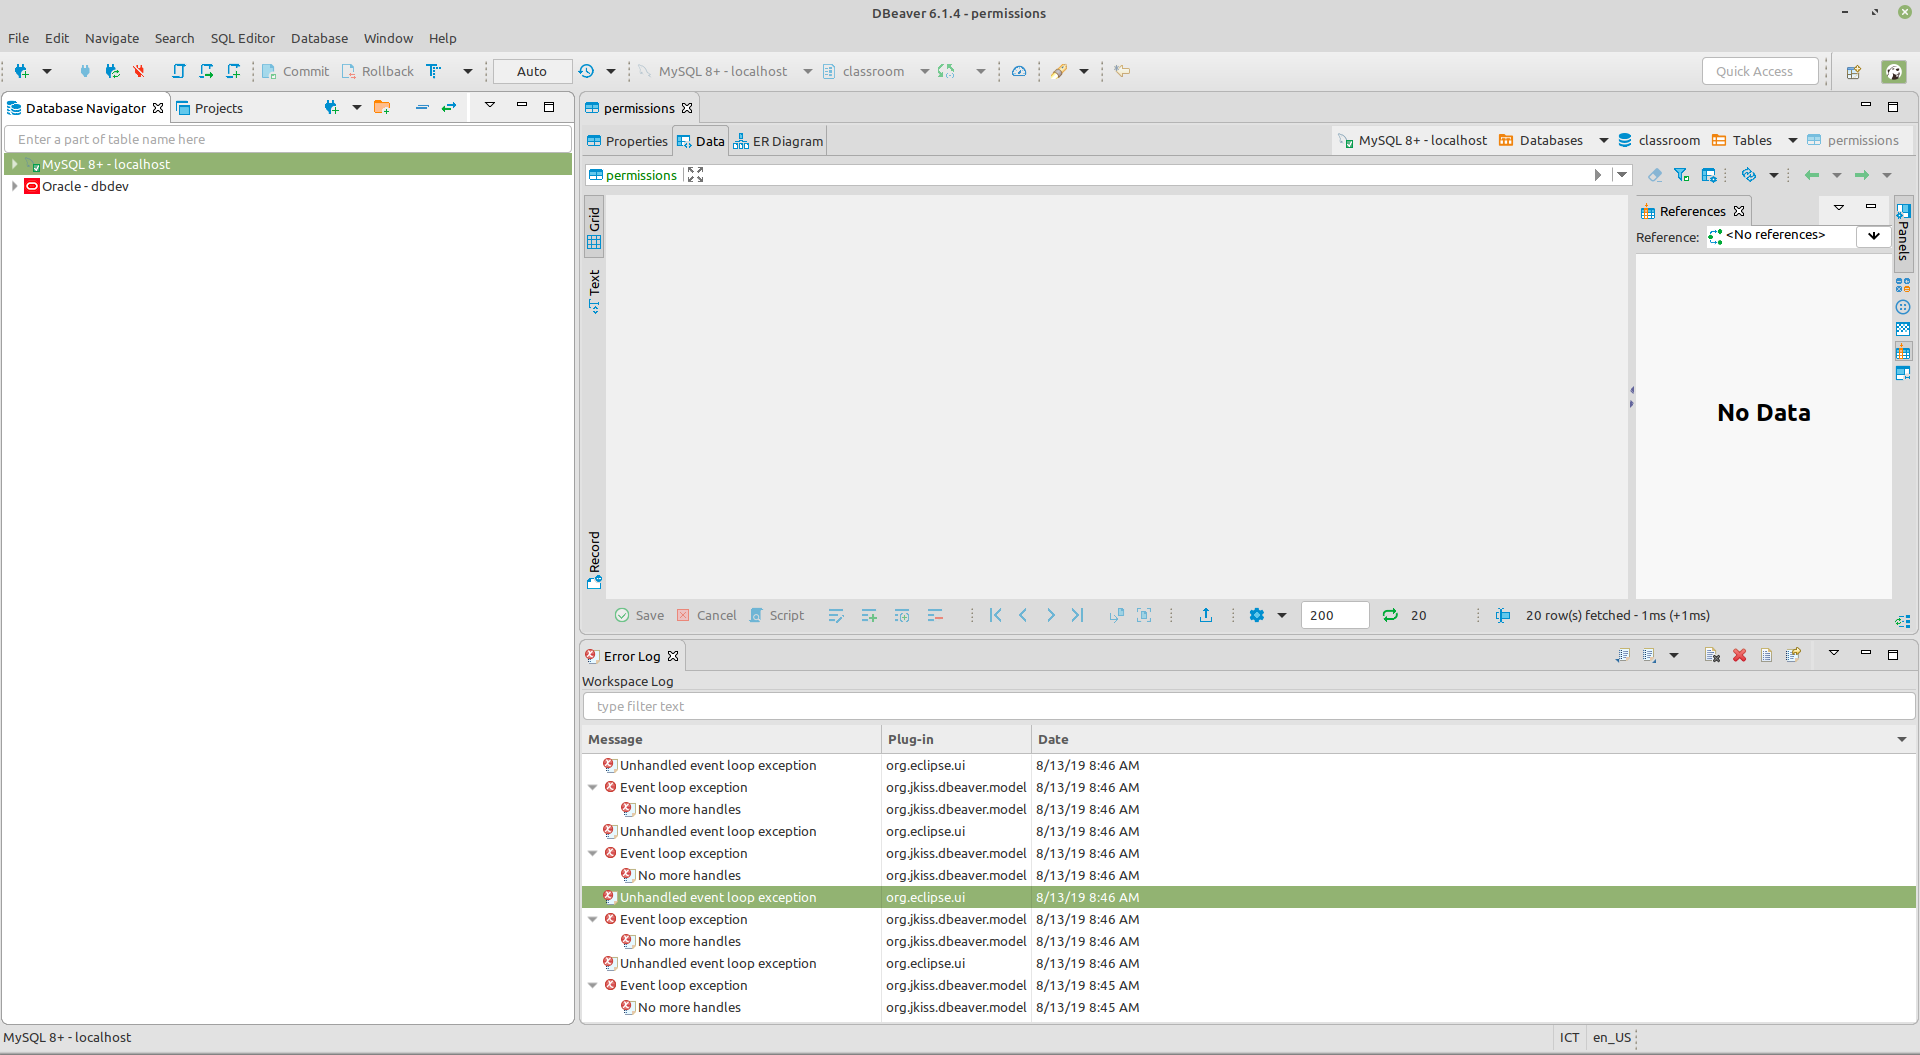The height and width of the screenshot is (1055, 1920).
Task: Click the Link with Editor arrows in Navigator
Action: tap(449, 107)
